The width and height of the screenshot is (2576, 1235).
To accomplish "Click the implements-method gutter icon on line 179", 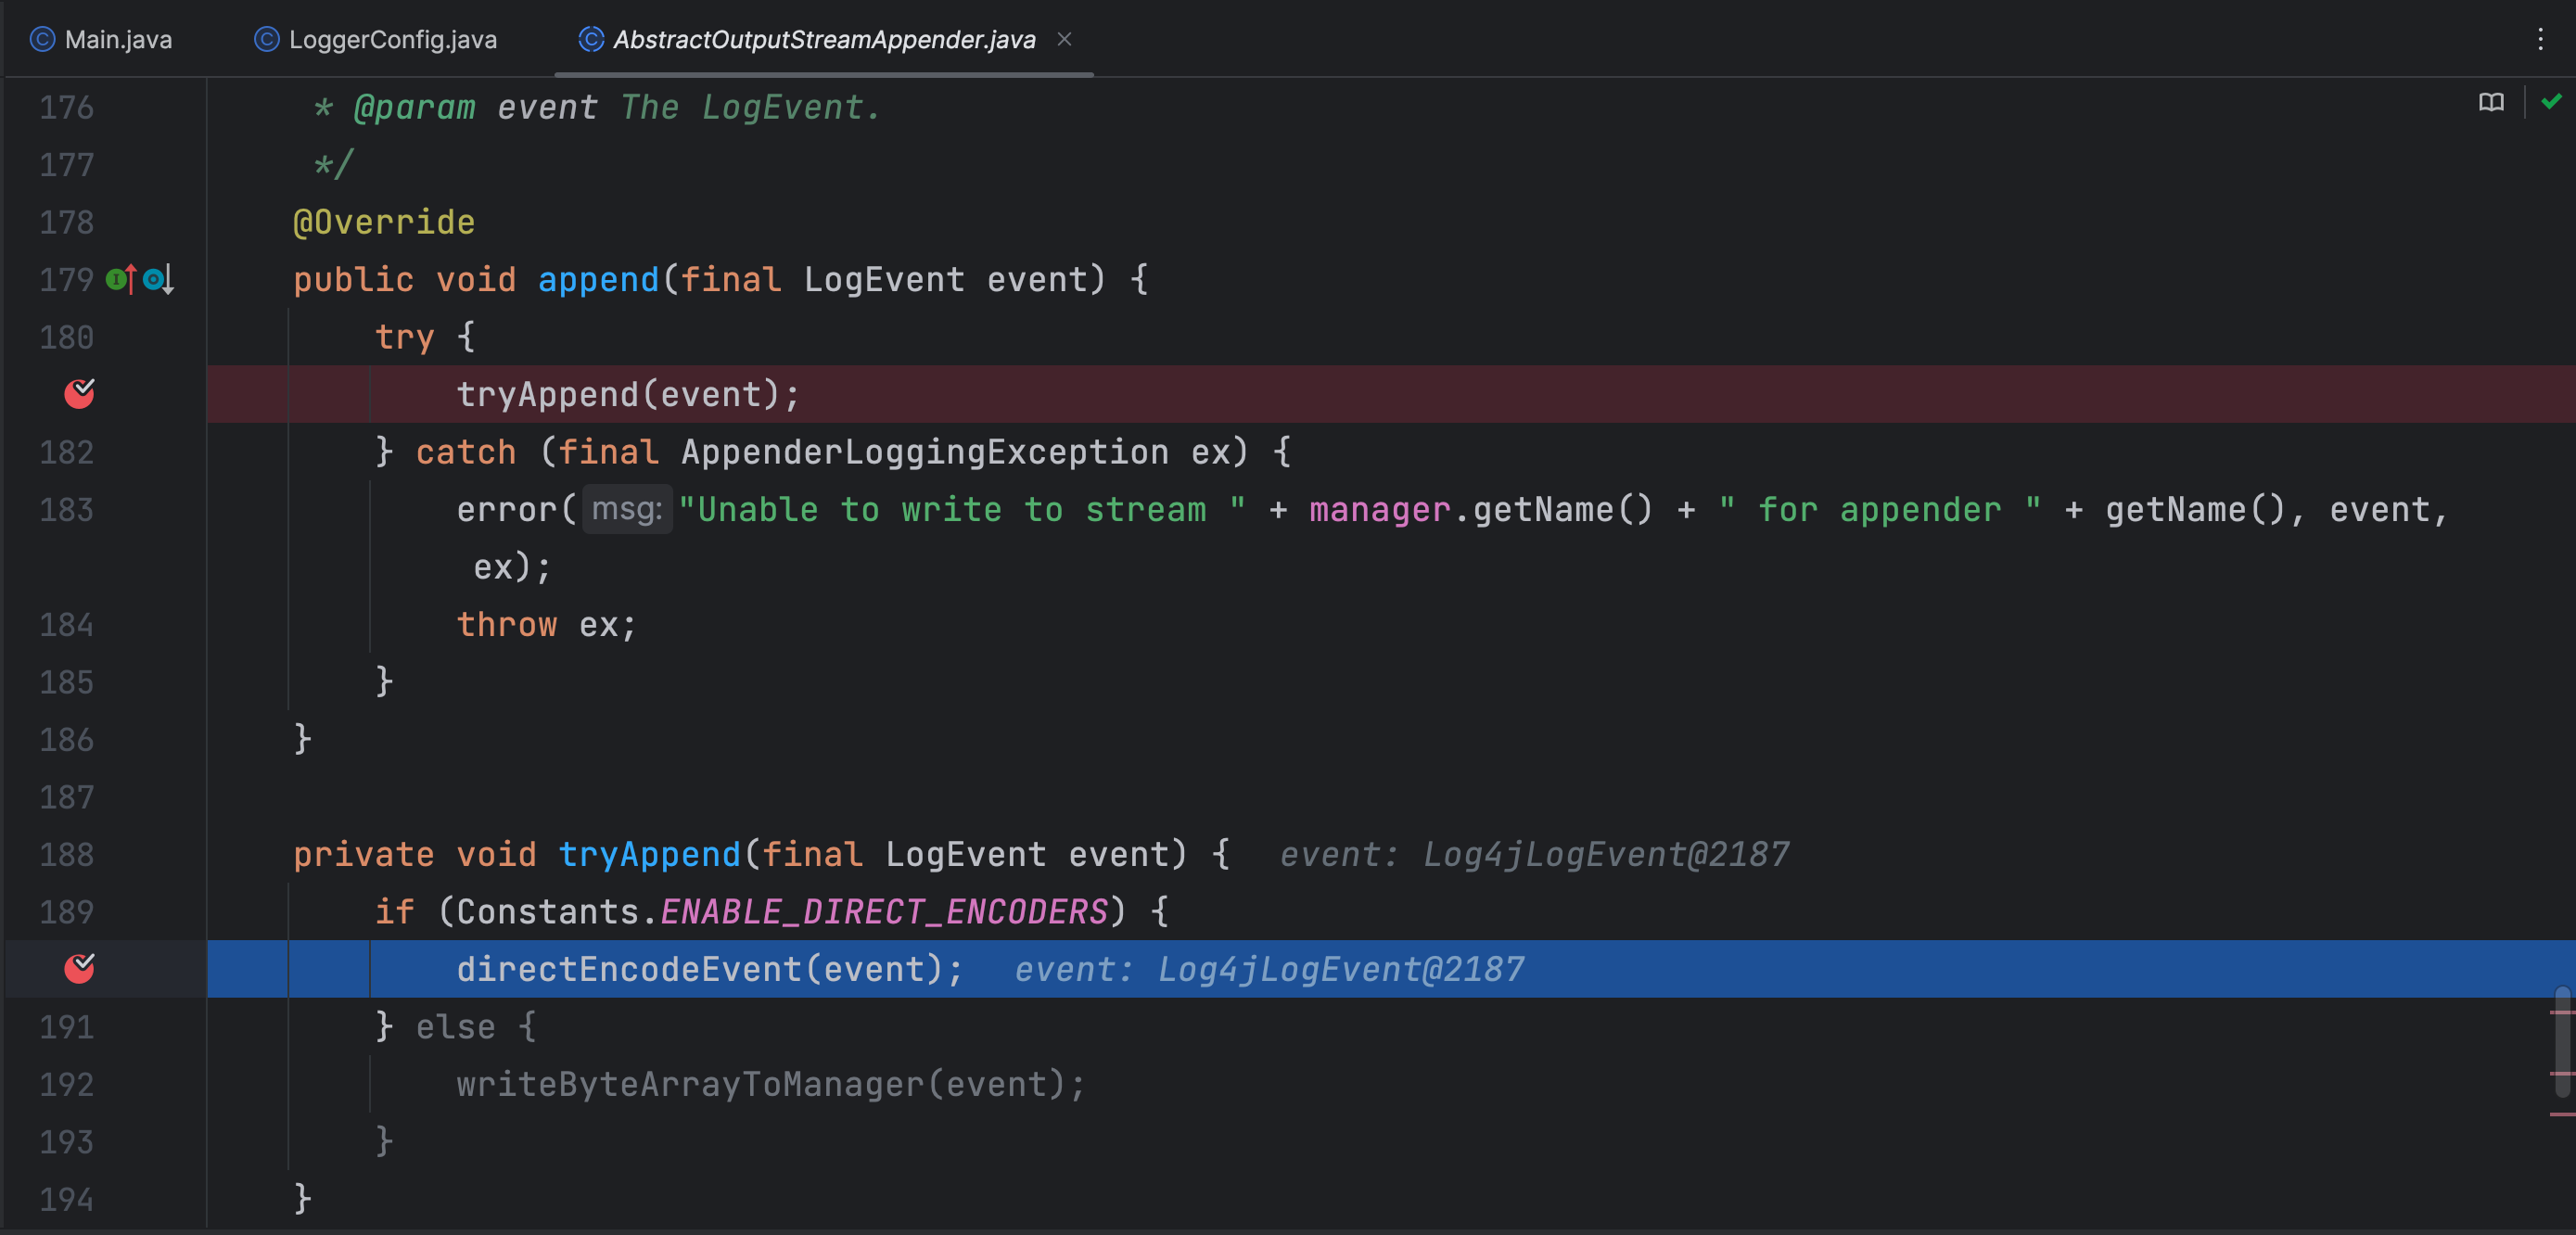I will tap(122, 279).
